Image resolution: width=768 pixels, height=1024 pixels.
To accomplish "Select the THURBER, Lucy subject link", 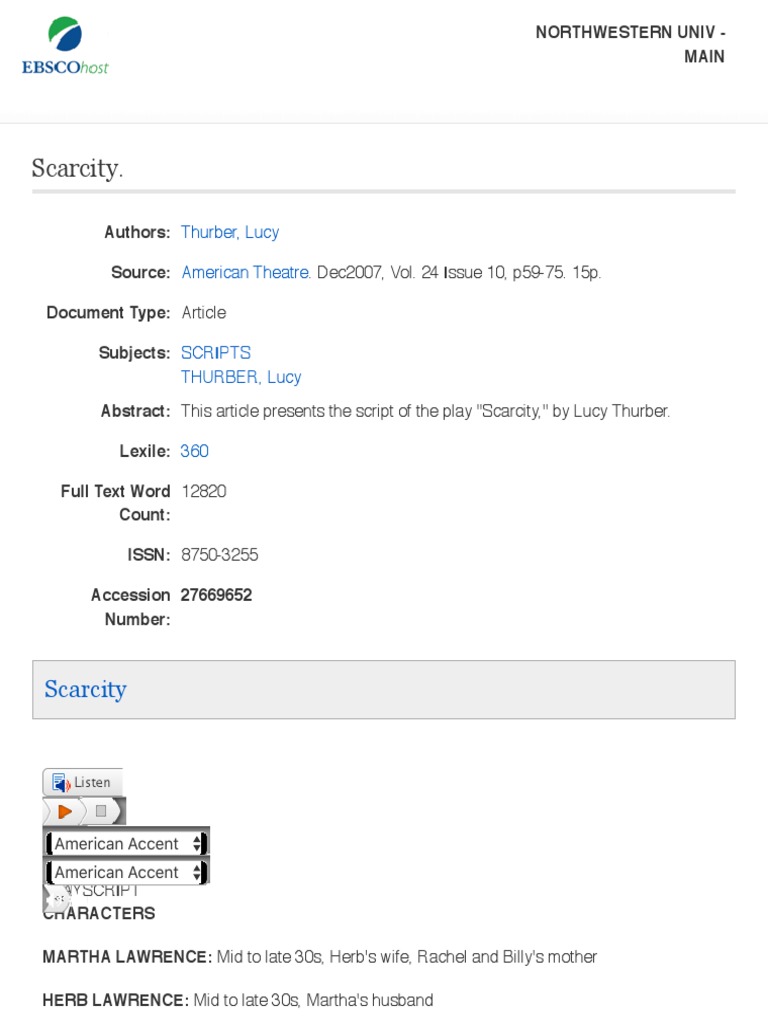I will [x=241, y=377].
